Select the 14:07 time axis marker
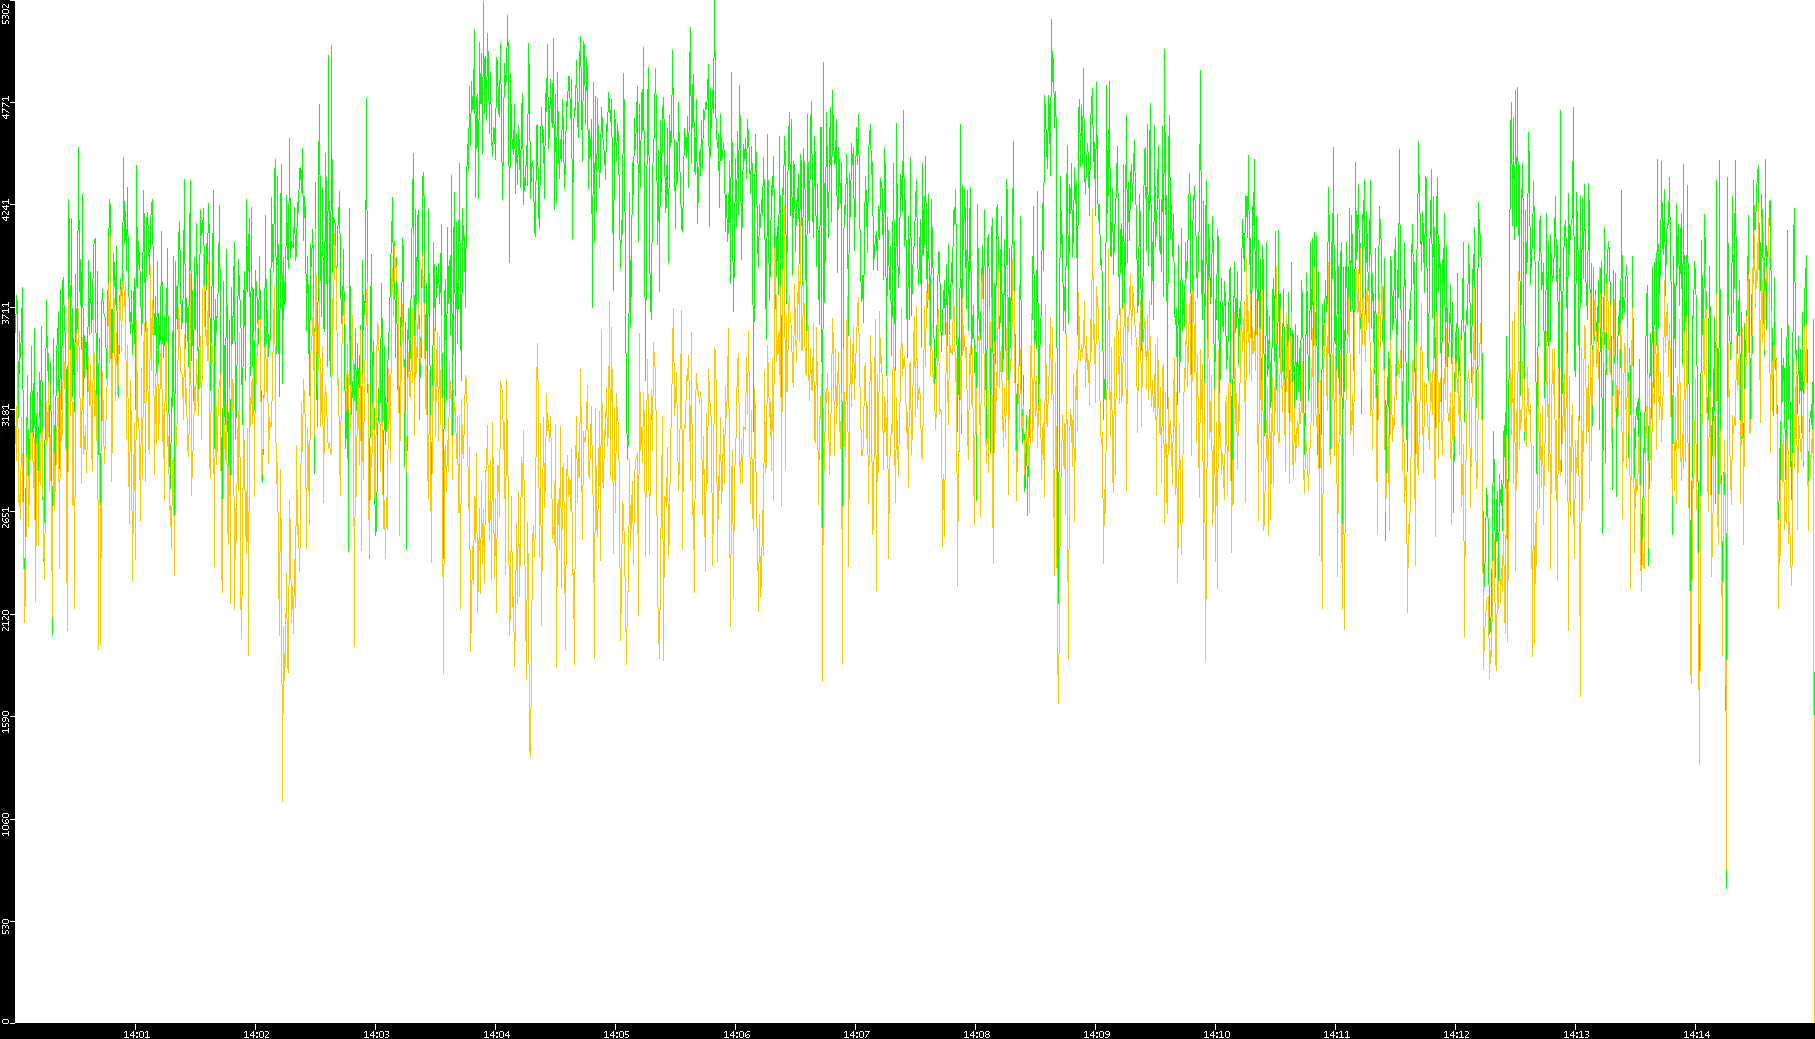 pos(856,1034)
